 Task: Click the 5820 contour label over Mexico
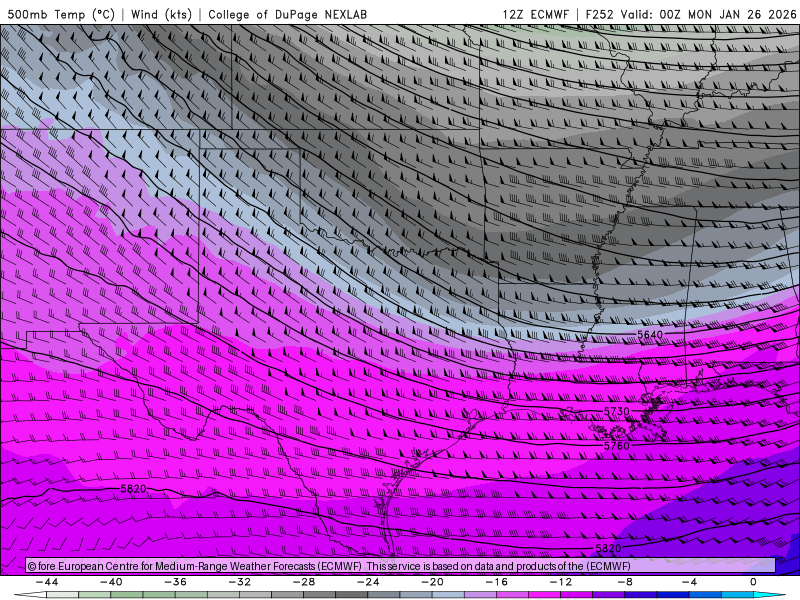[x=133, y=489]
